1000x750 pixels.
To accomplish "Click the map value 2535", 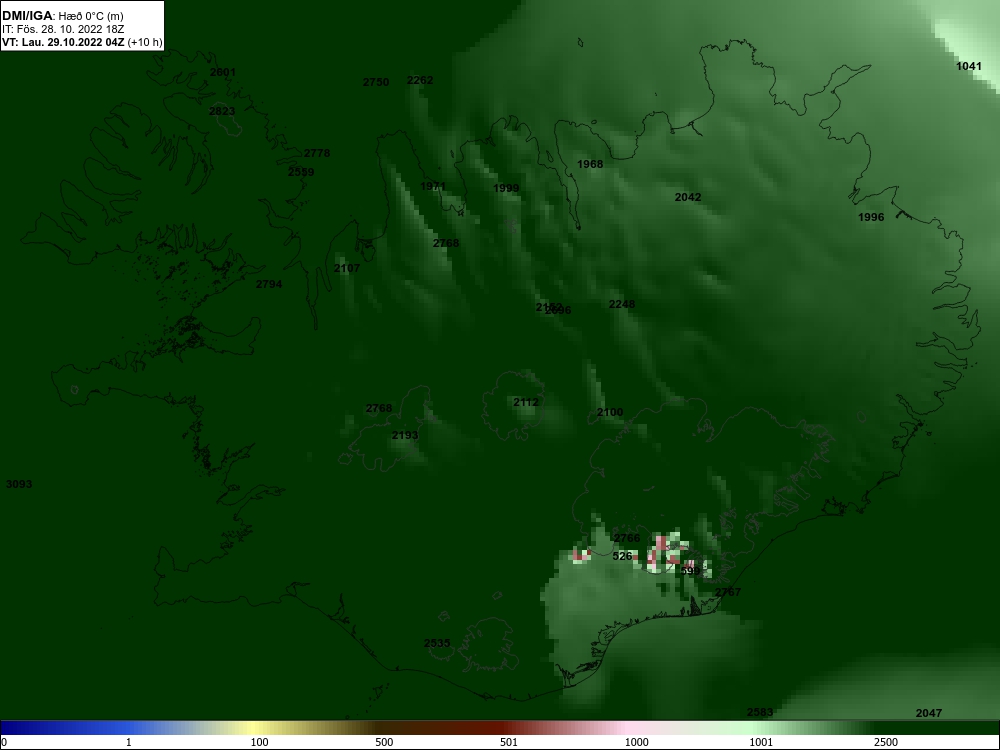I will point(437,643).
